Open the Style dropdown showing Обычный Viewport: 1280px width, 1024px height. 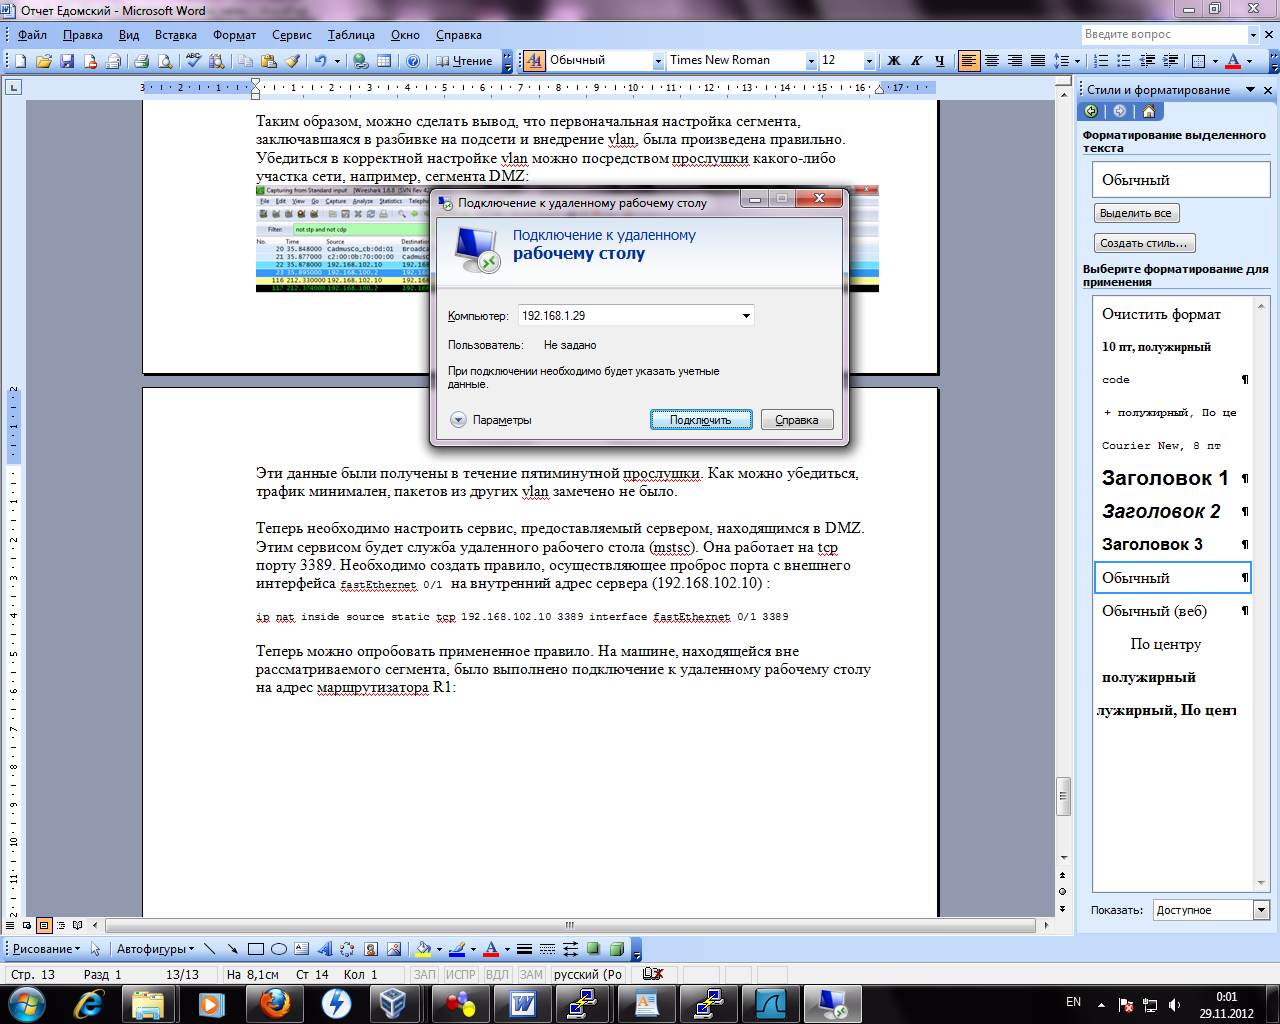pos(658,61)
